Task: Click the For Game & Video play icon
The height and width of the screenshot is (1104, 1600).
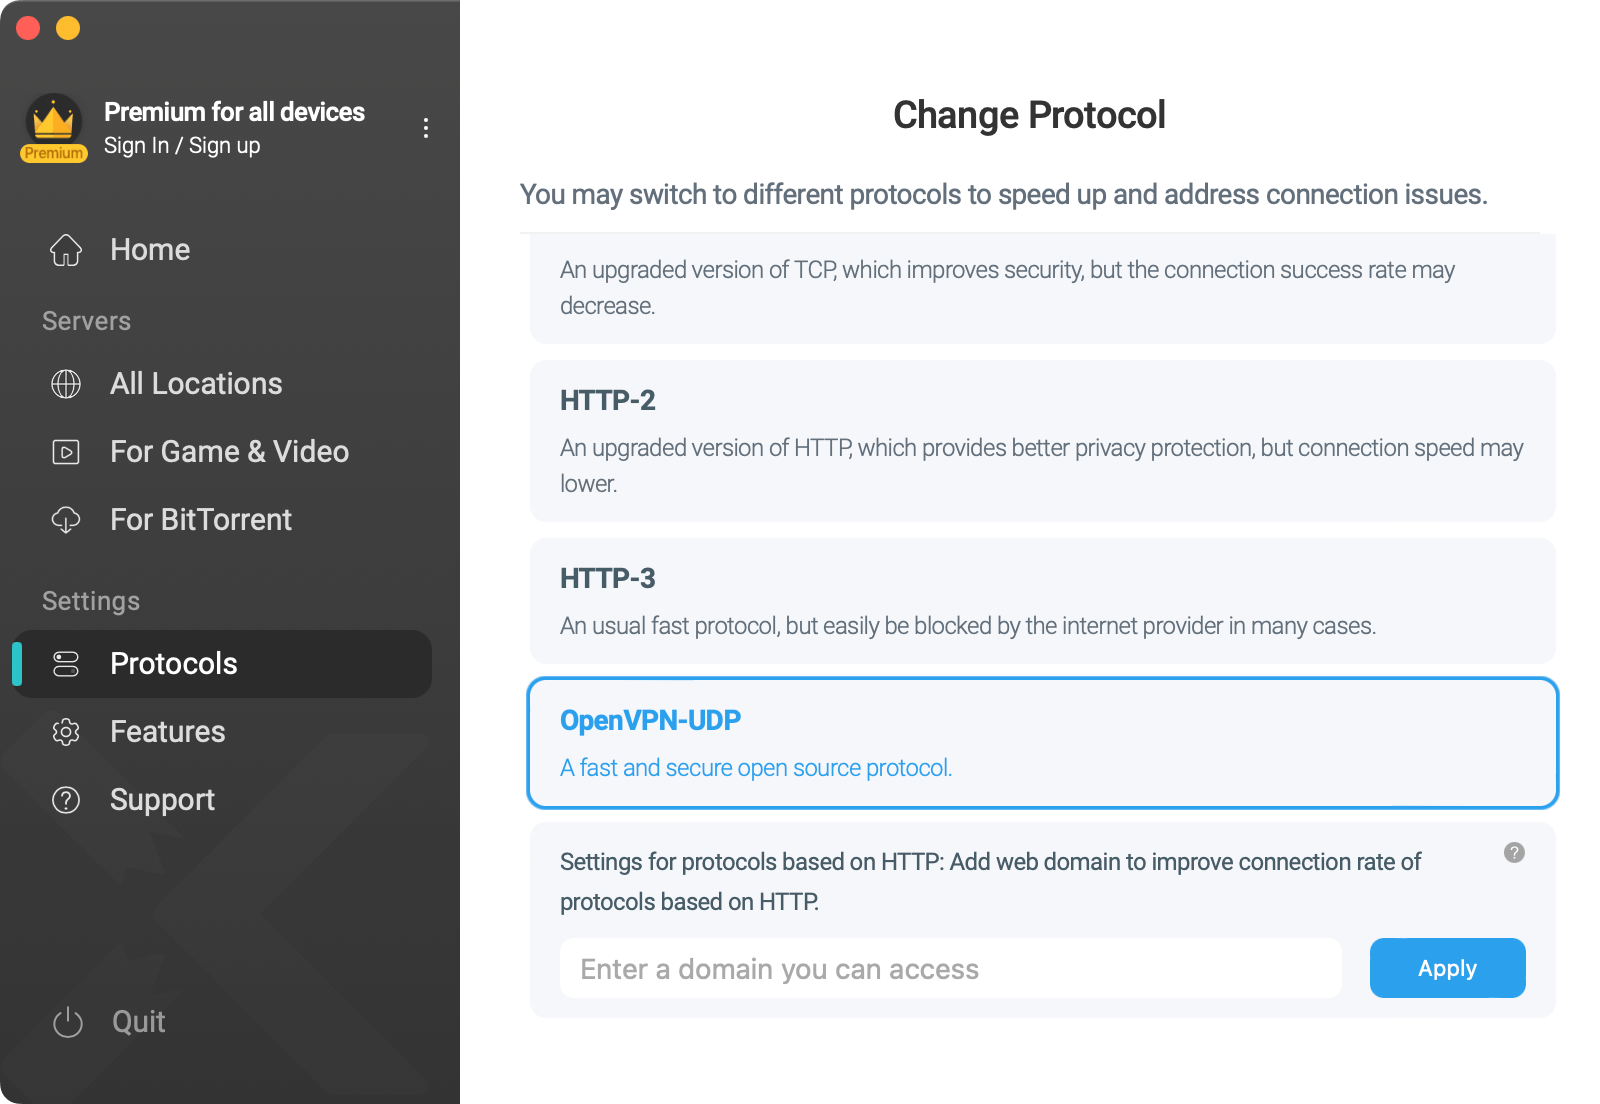Action: [66, 452]
